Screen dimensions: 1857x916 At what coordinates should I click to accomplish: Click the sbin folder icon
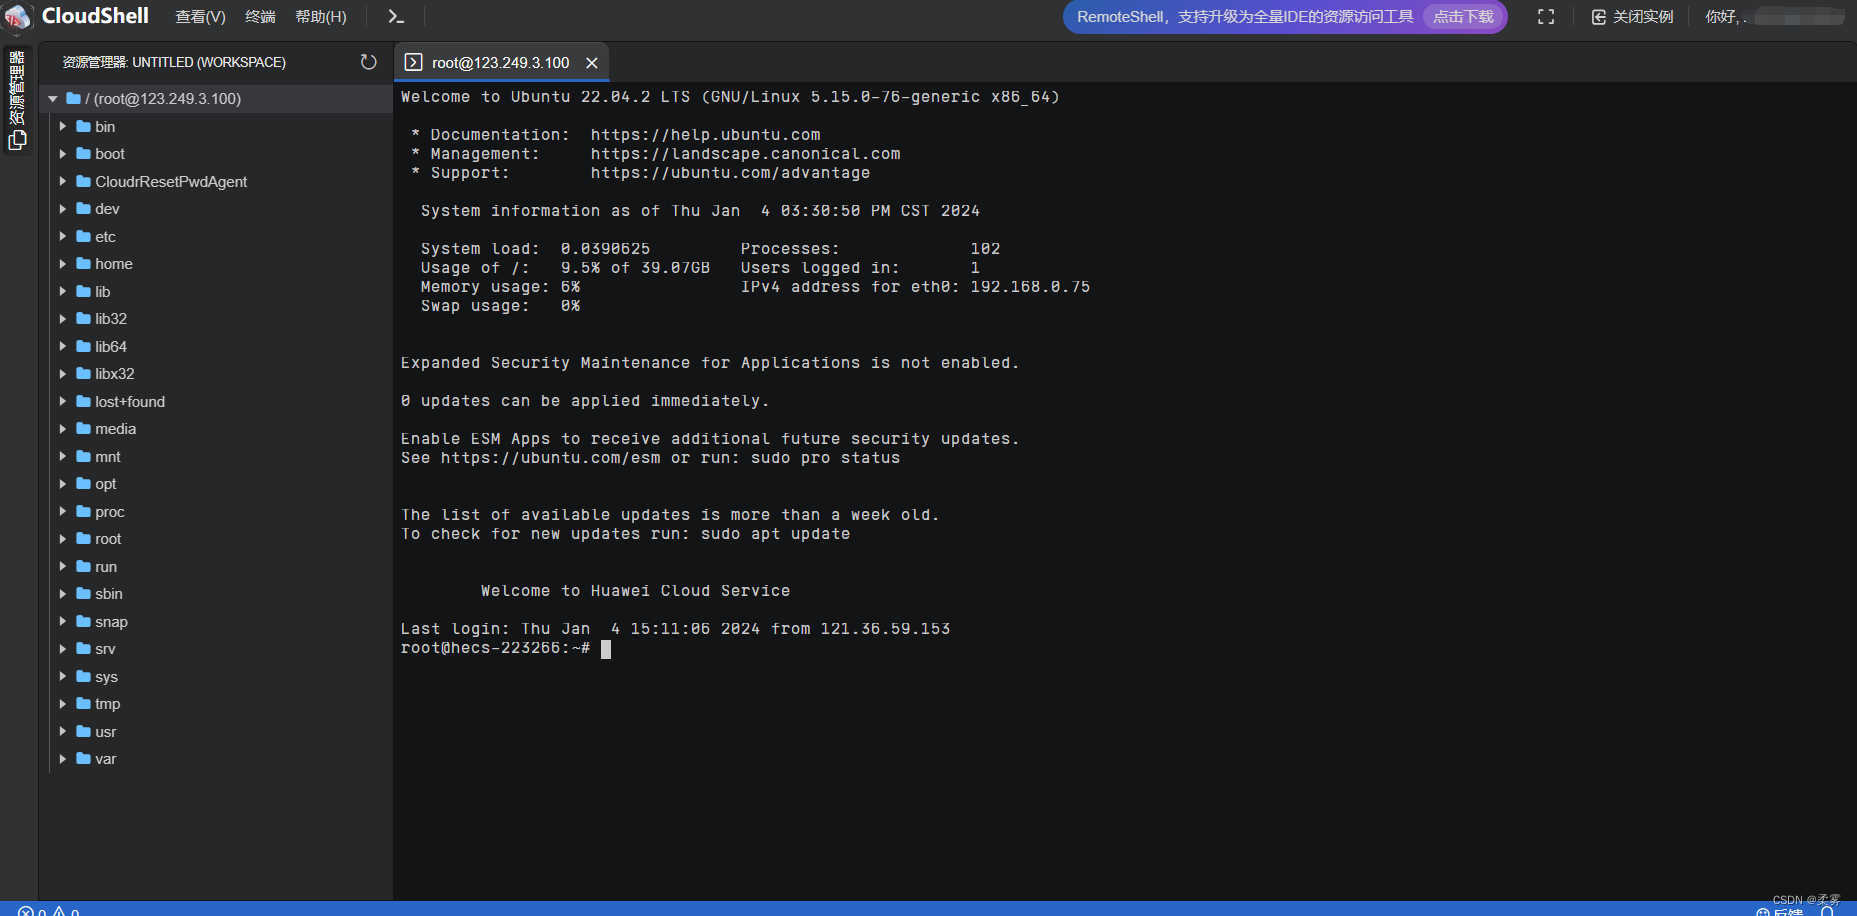[84, 594]
